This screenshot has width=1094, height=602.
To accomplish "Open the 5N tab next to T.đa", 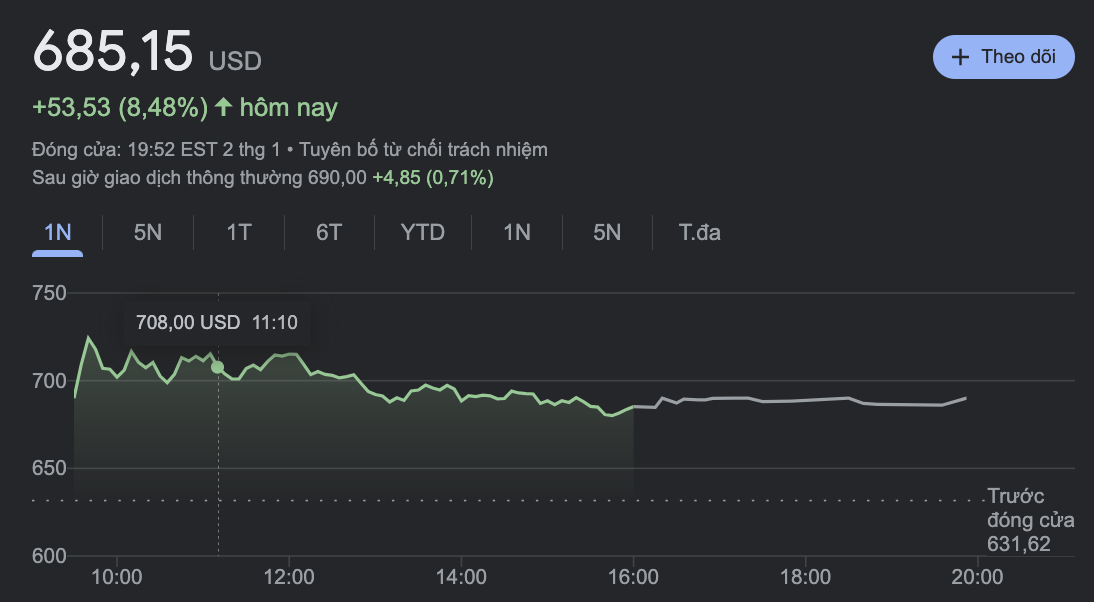I will 607,233.
